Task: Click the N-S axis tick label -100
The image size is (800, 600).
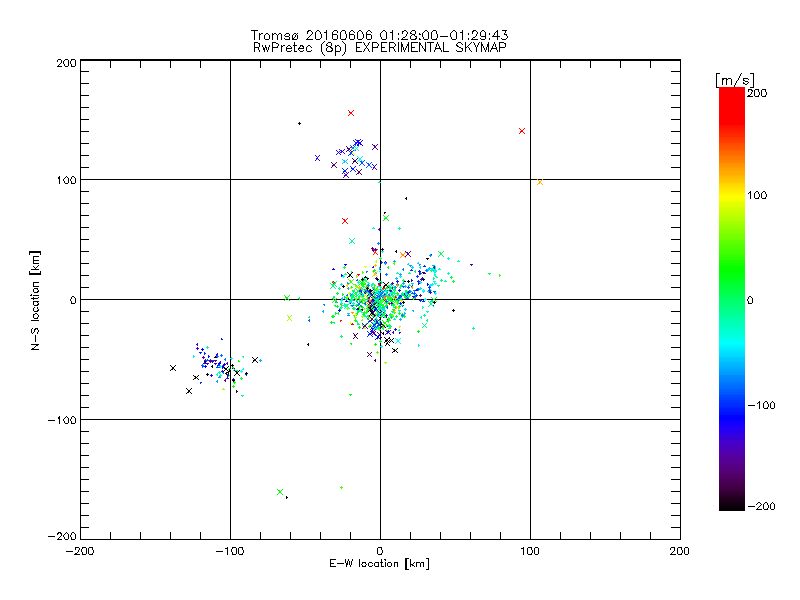Action: coord(62,420)
